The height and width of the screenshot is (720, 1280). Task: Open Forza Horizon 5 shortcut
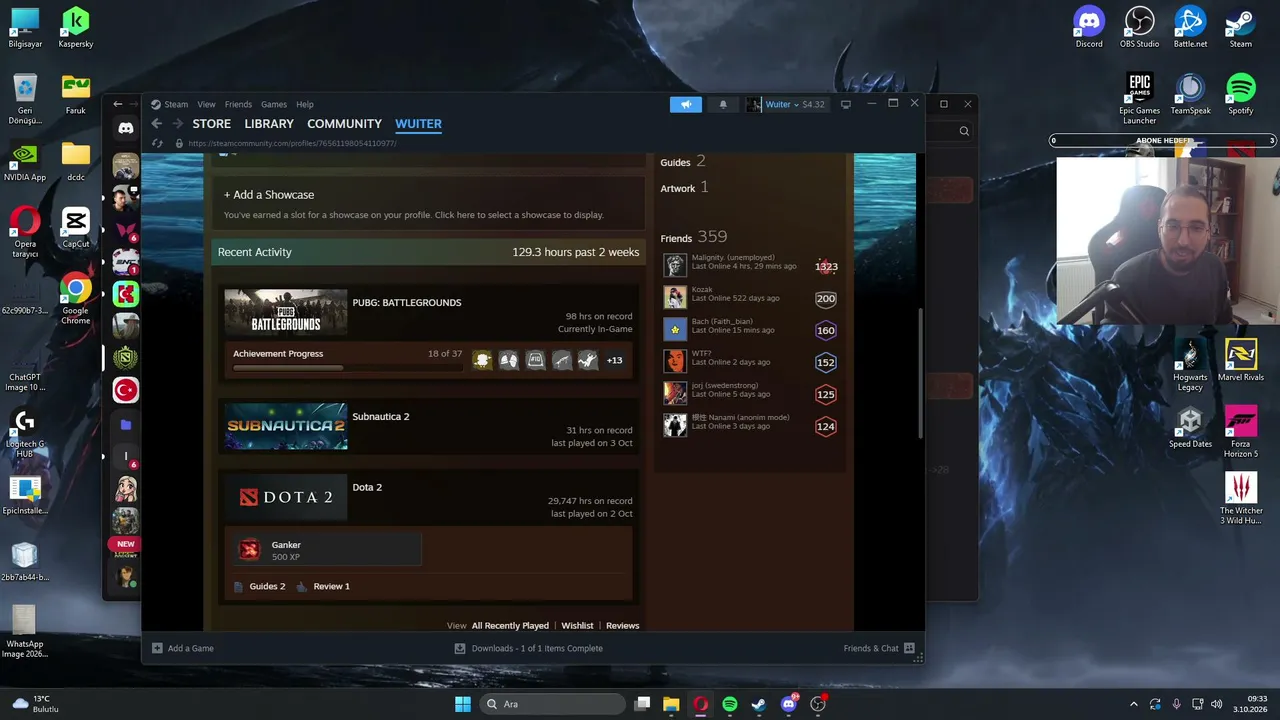tap(1241, 432)
